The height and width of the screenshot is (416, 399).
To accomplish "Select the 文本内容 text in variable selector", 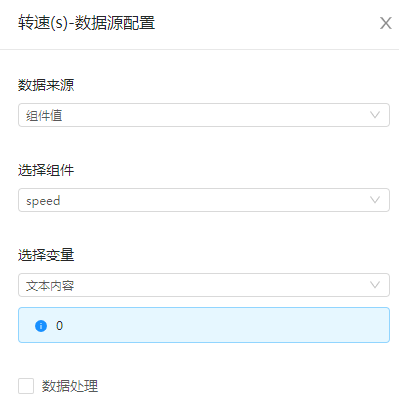I will [50, 286].
